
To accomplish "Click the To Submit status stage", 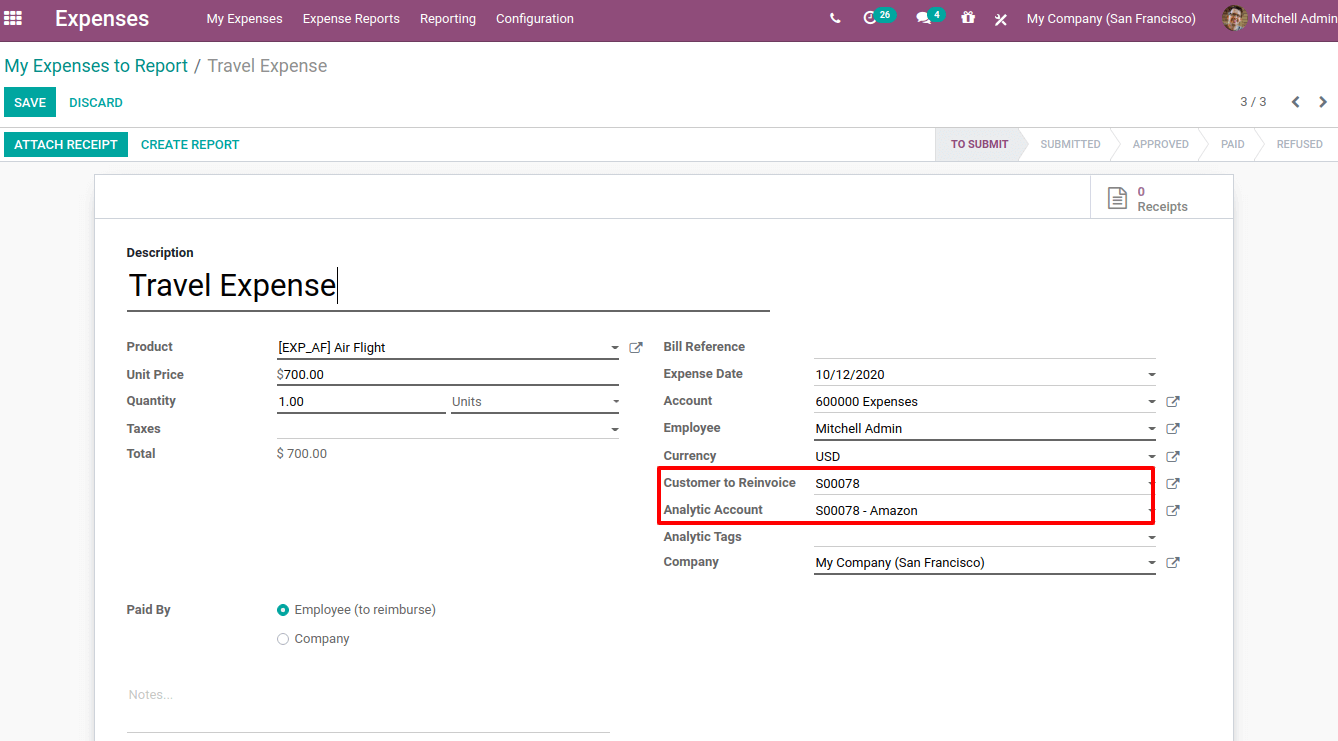I will [x=979, y=144].
